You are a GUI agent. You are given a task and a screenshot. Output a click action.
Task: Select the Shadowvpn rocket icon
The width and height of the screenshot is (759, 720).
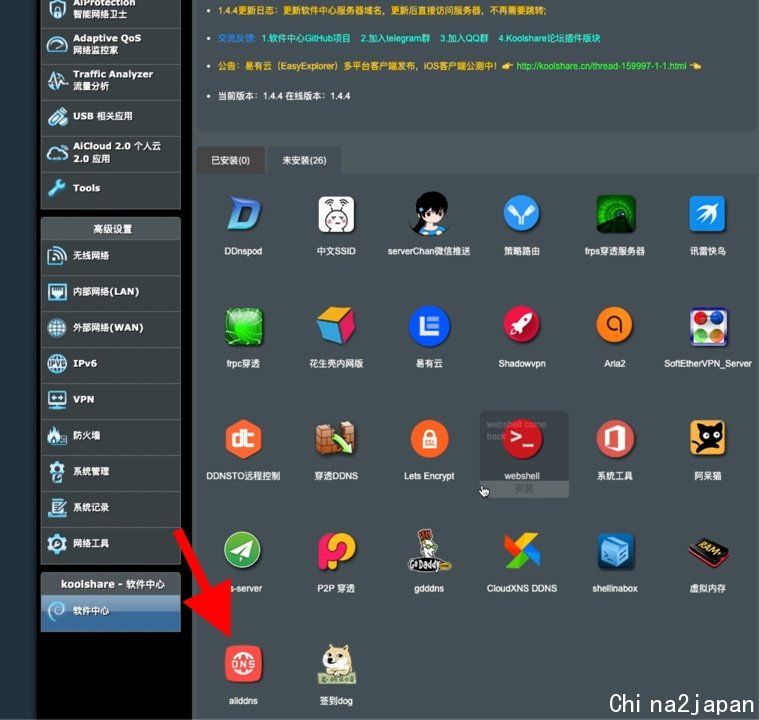[x=522, y=324]
